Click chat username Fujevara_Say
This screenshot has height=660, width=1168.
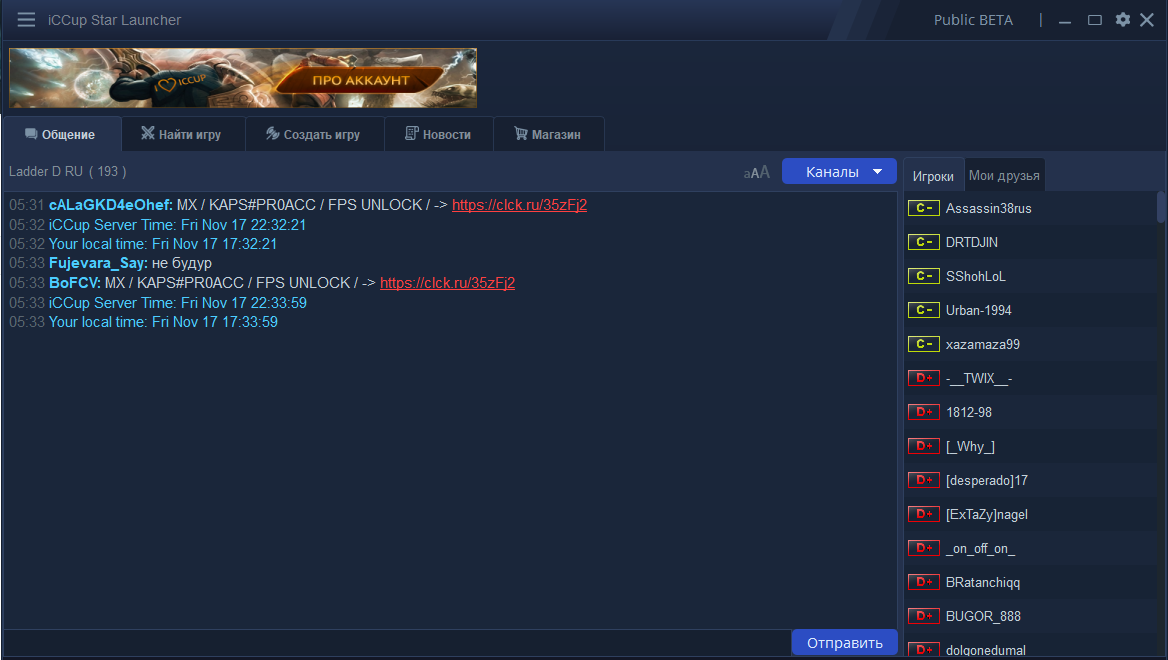point(98,263)
